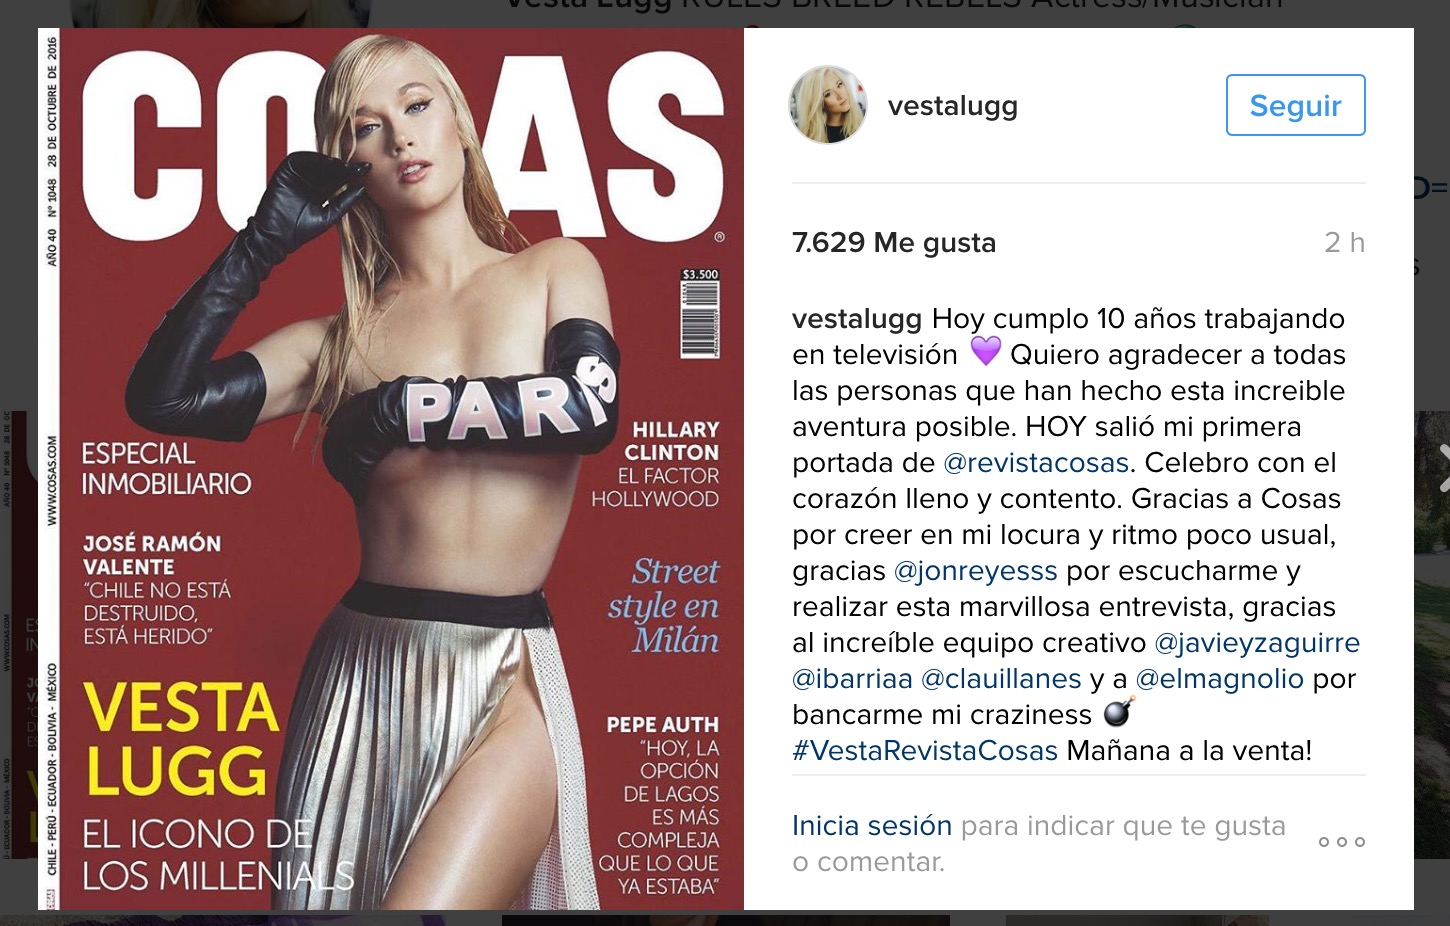The image size is (1450, 926).
Task: Open the Cosas magazine cover image
Action: (391, 469)
